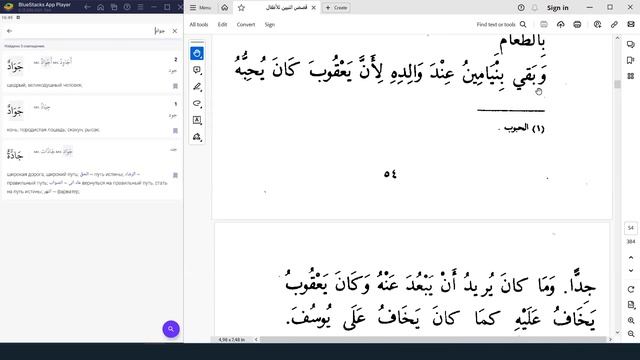Open BlueStacks help icon
This screenshot has height=360, width=640.
(127, 7)
